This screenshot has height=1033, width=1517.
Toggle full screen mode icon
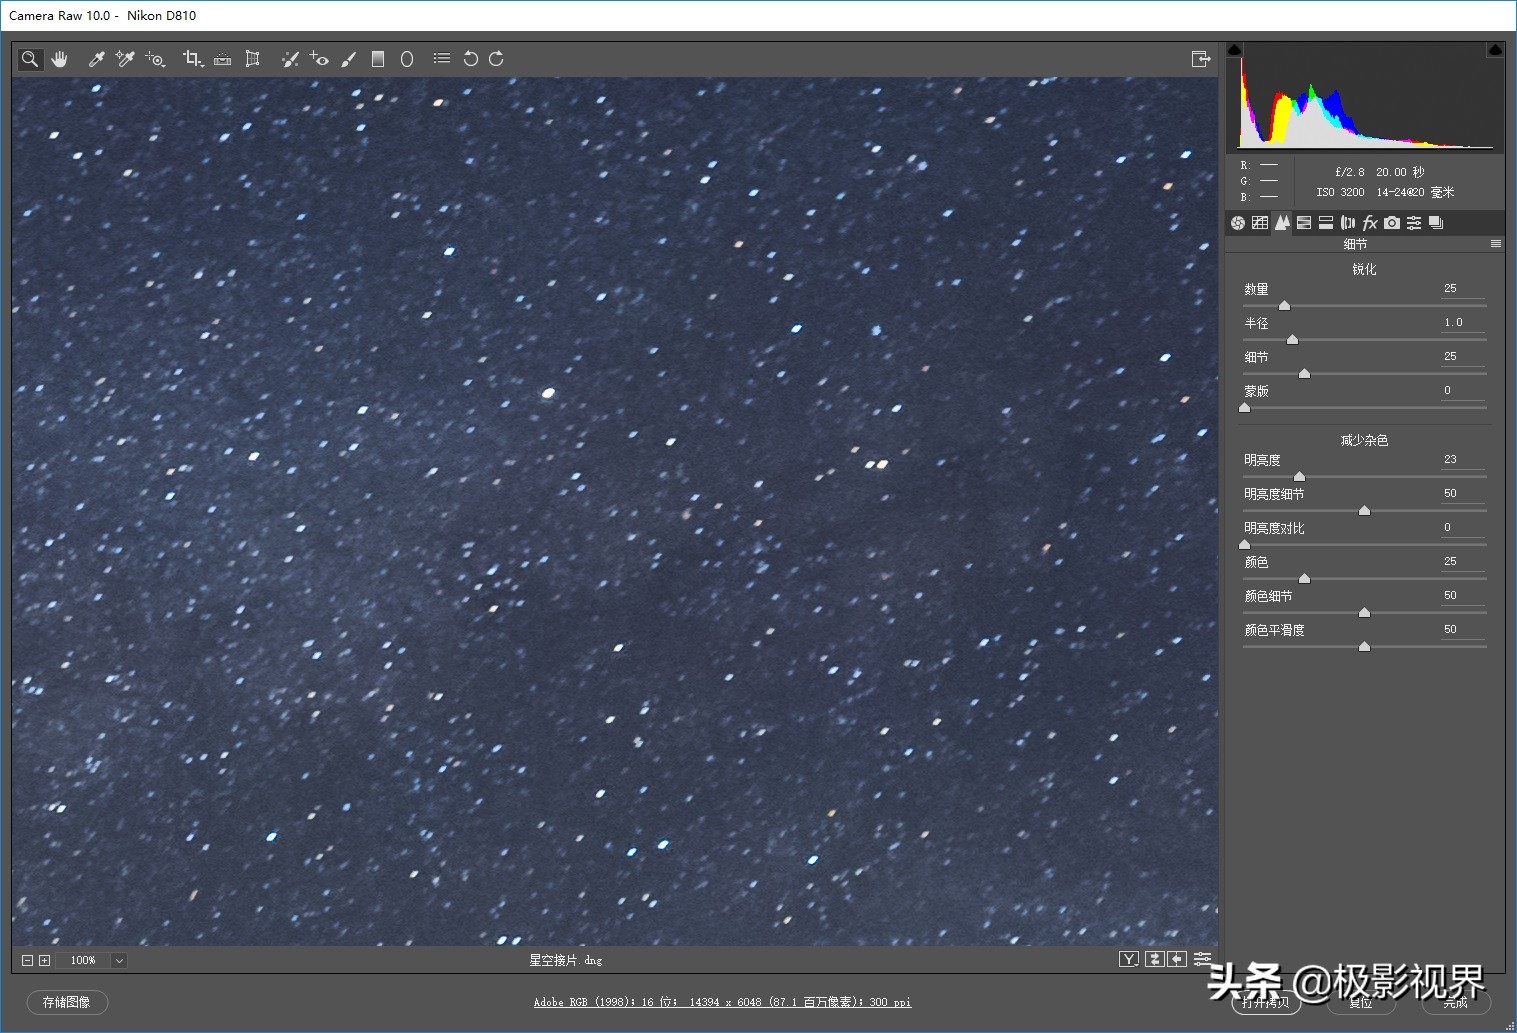1201,59
